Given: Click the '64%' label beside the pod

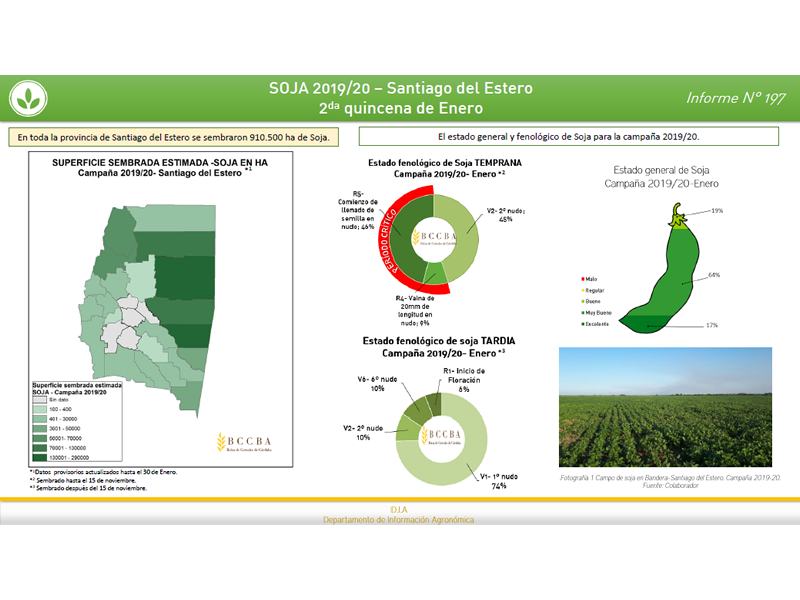Looking at the screenshot, I should click(714, 275).
